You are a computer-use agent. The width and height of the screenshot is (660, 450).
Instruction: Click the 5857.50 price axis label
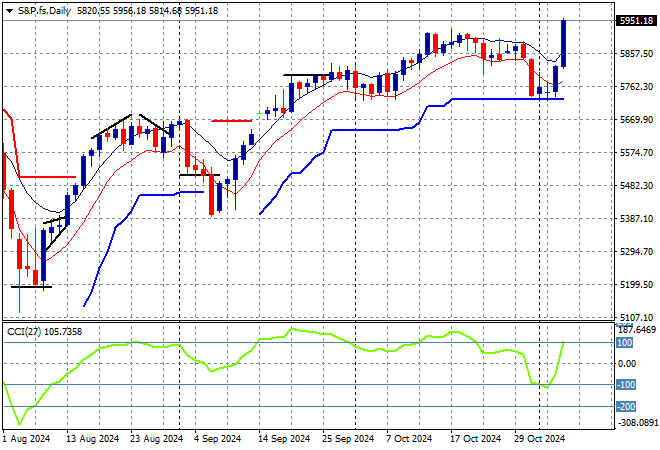(636, 53)
